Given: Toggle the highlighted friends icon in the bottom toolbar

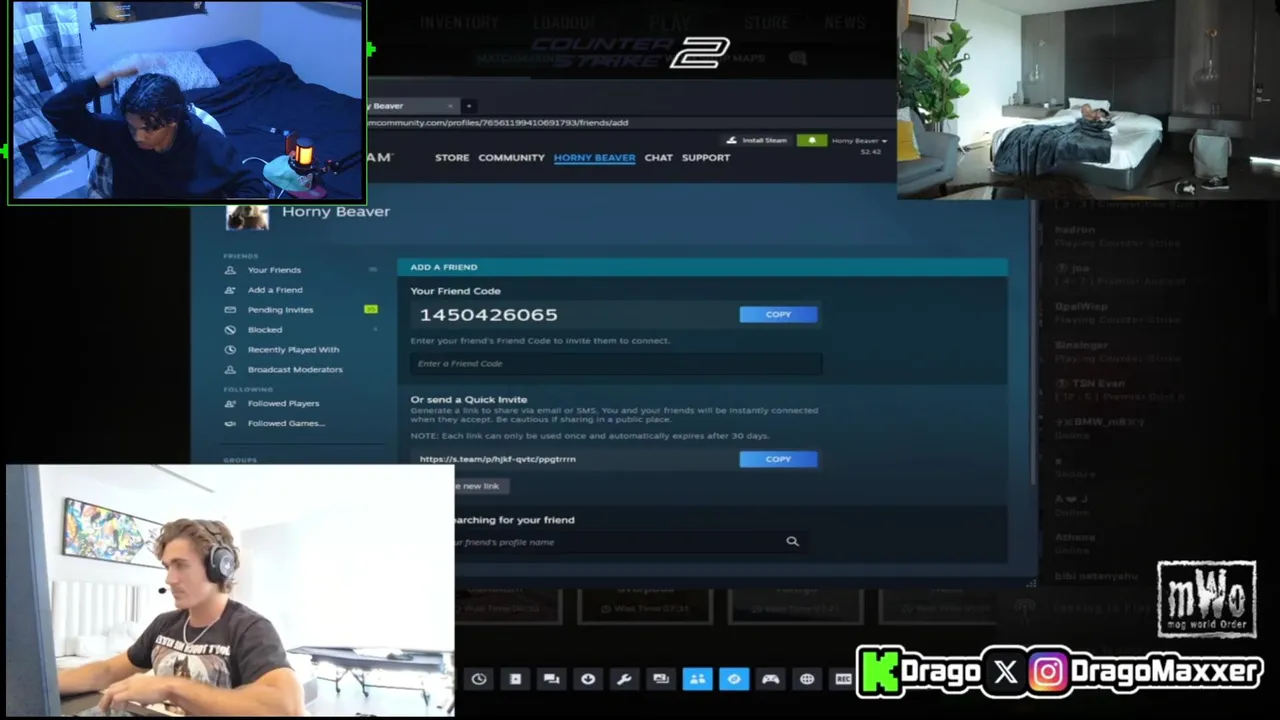Looking at the screenshot, I should (697, 679).
